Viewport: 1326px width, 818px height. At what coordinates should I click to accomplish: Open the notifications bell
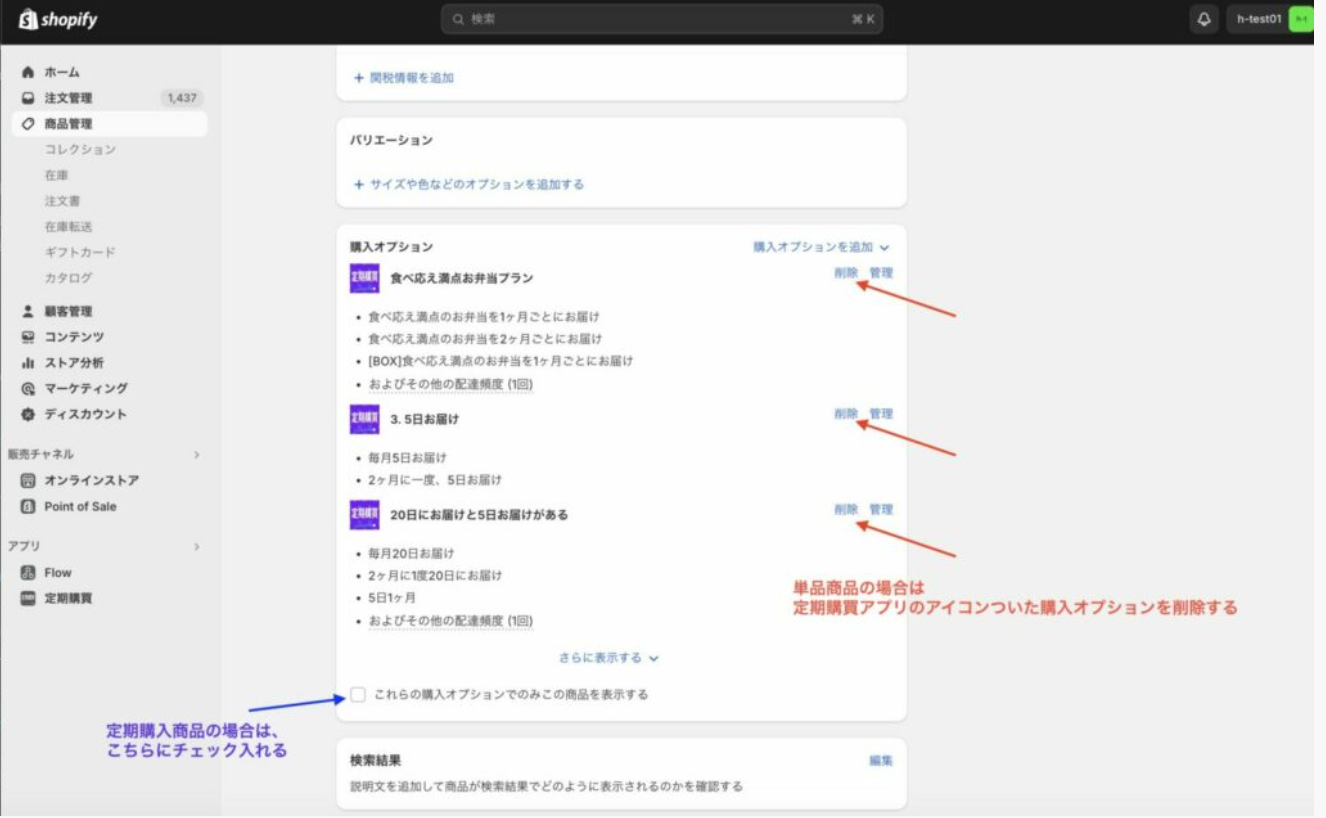(1204, 20)
